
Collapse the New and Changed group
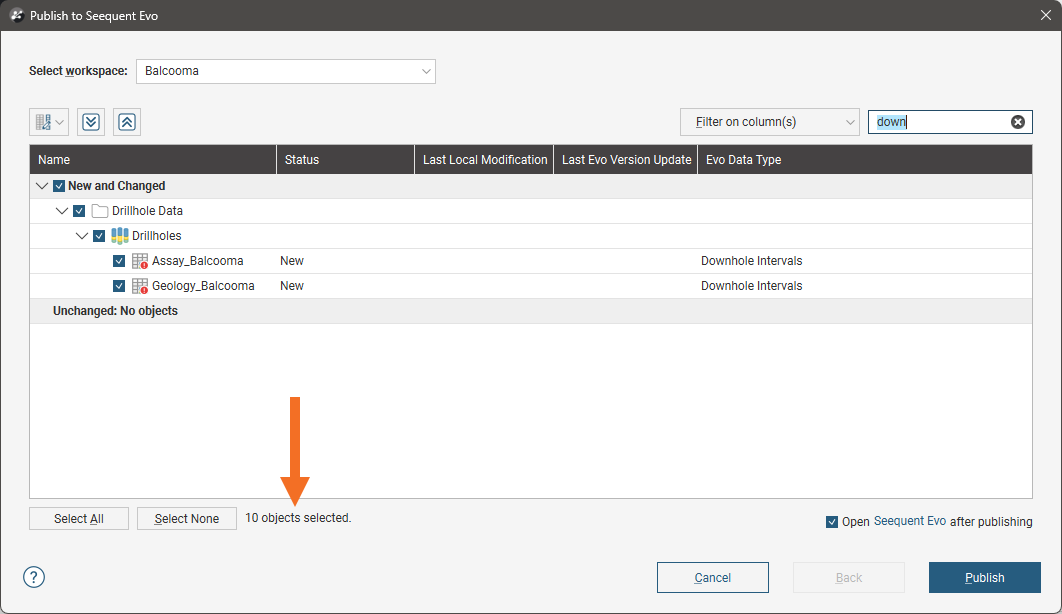[x=42, y=186]
